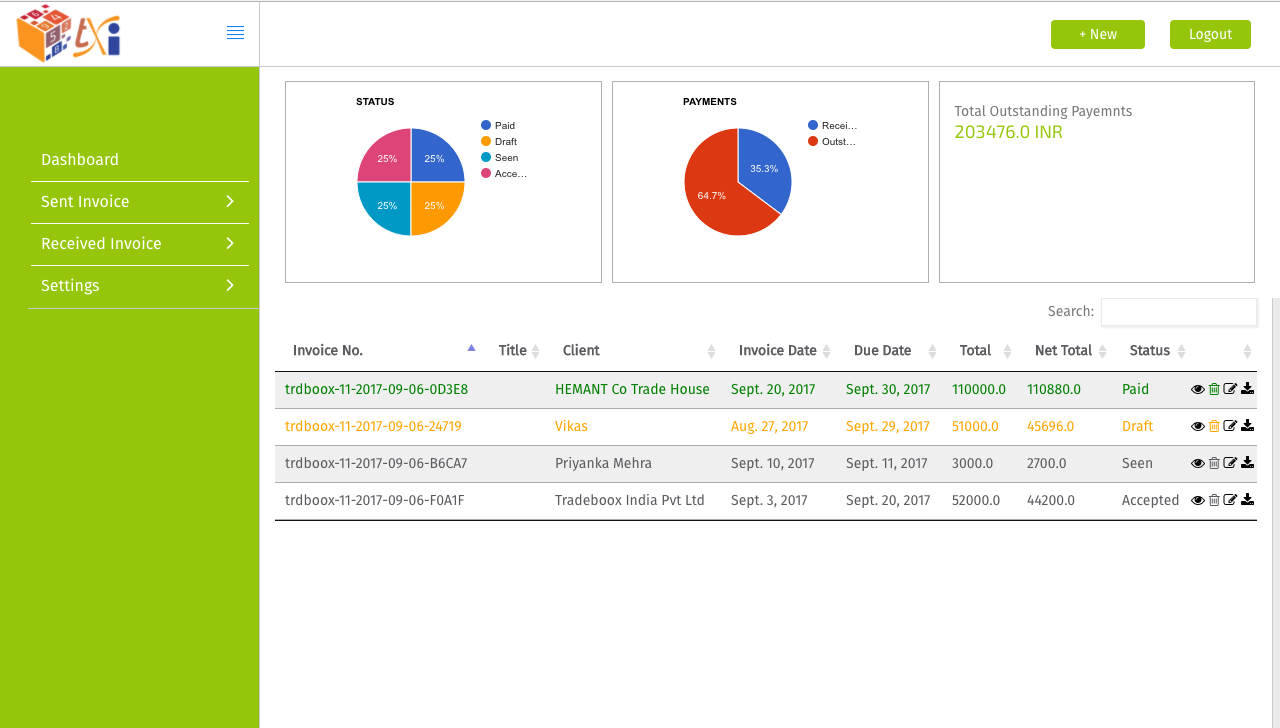Edit the Tradeboox India Pvt Ltd invoice
The width and height of the screenshot is (1280, 728).
point(1230,501)
